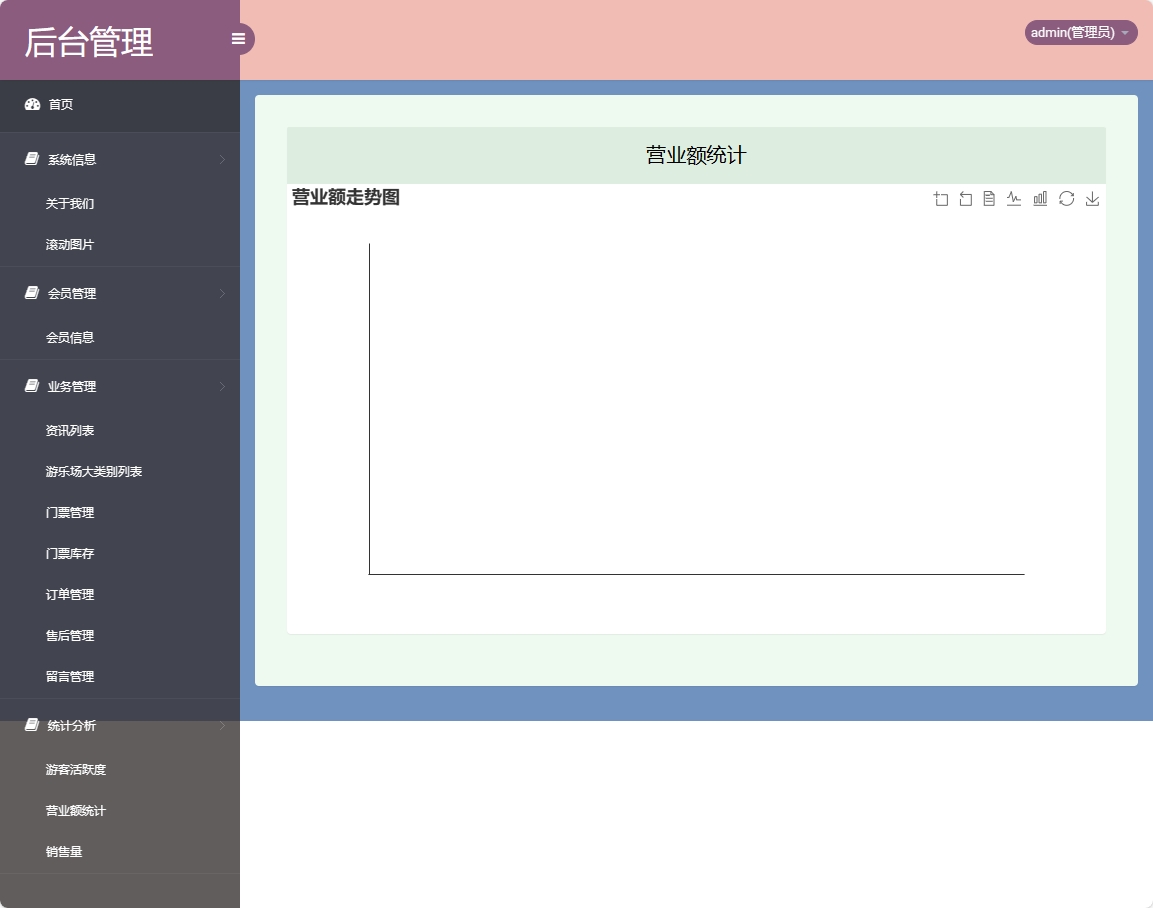Toggle the chart to bar chart view

coord(1040,199)
